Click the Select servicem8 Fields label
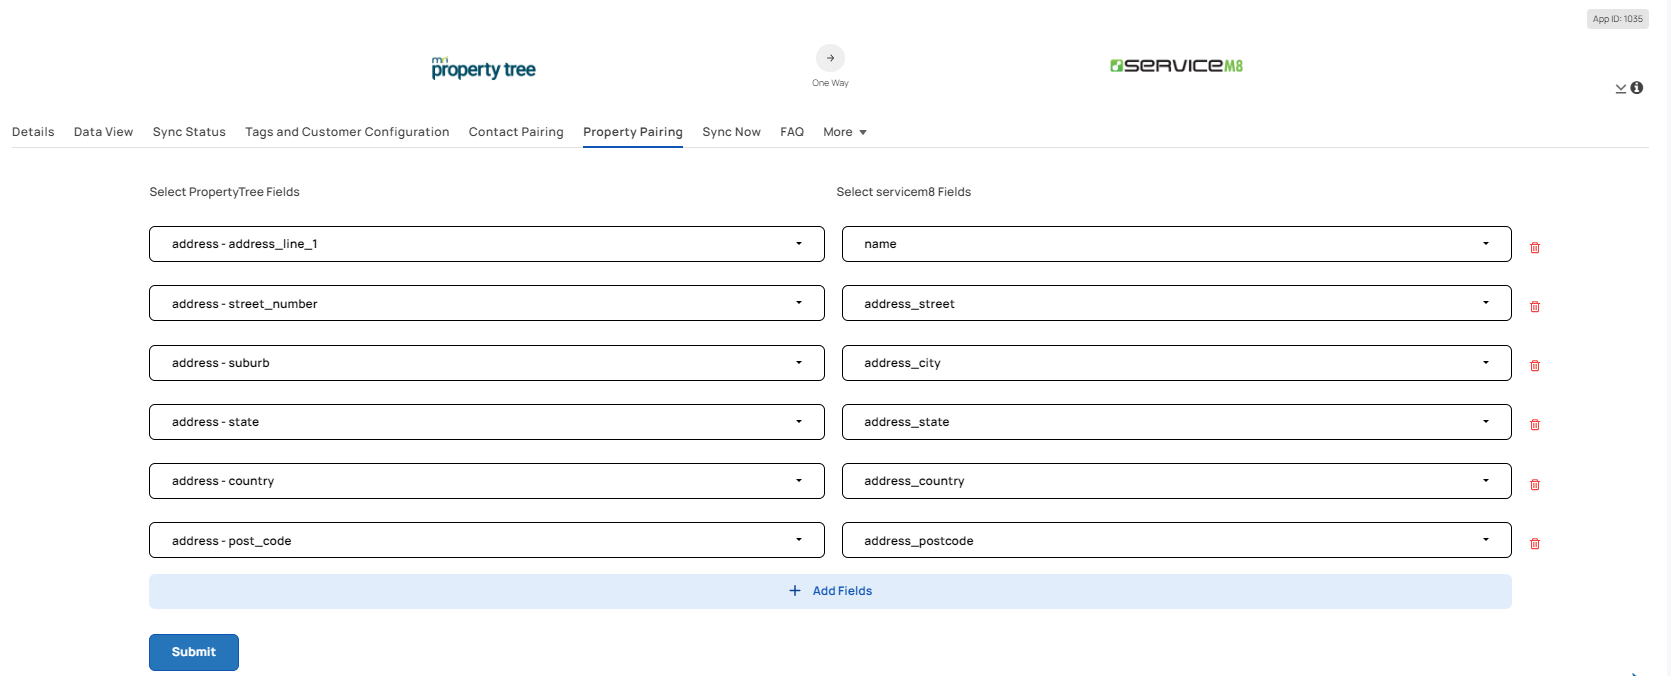This screenshot has width=1671, height=676. [x=903, y=192]
